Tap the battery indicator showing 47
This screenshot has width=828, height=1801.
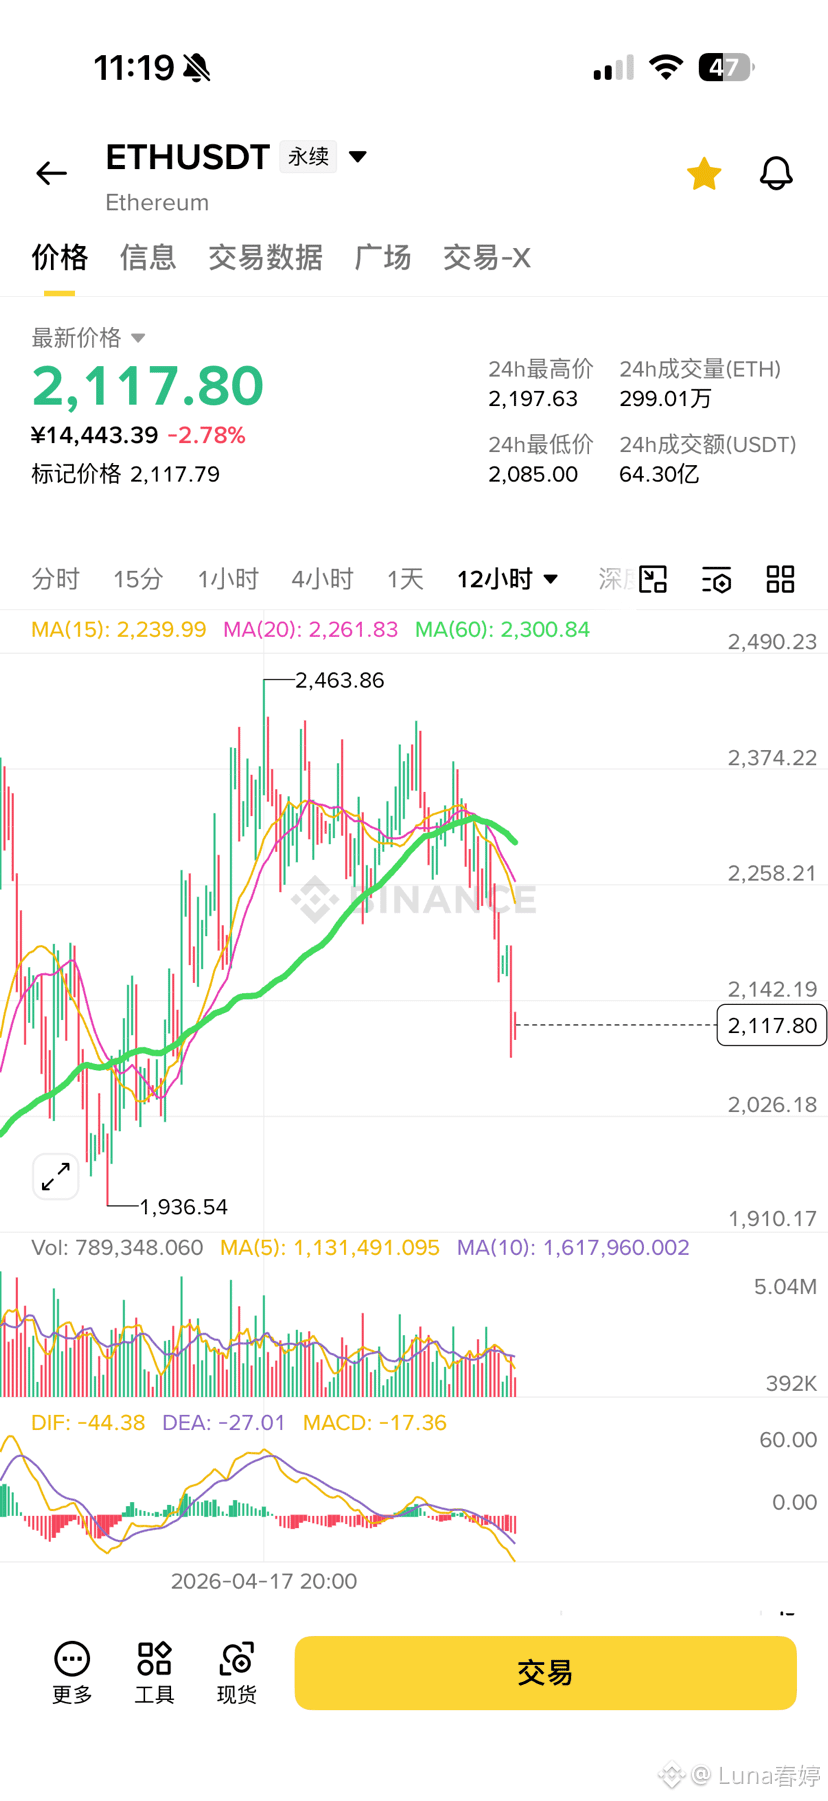pos(726,67)
